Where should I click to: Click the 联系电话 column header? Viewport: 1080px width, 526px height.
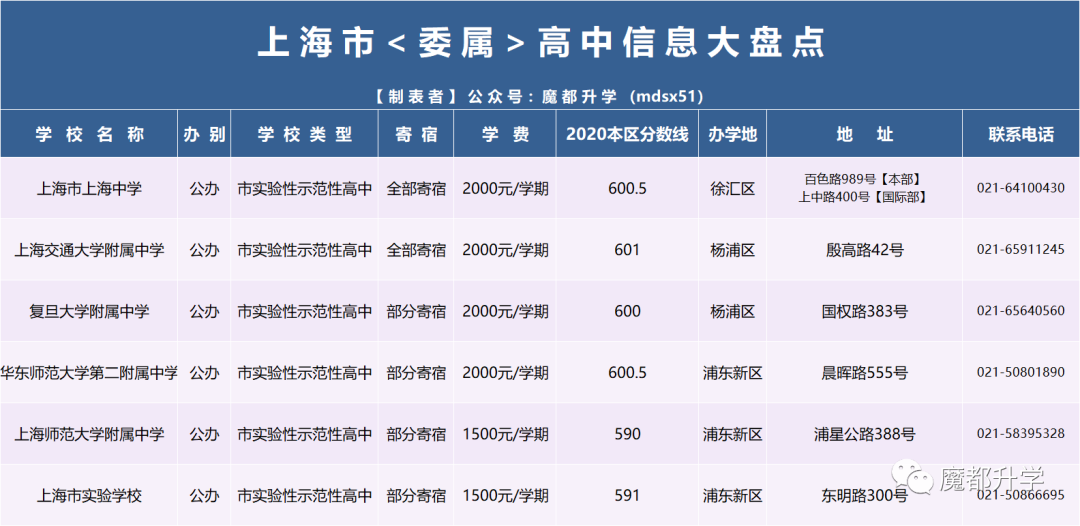click(x=1021, y=134)
